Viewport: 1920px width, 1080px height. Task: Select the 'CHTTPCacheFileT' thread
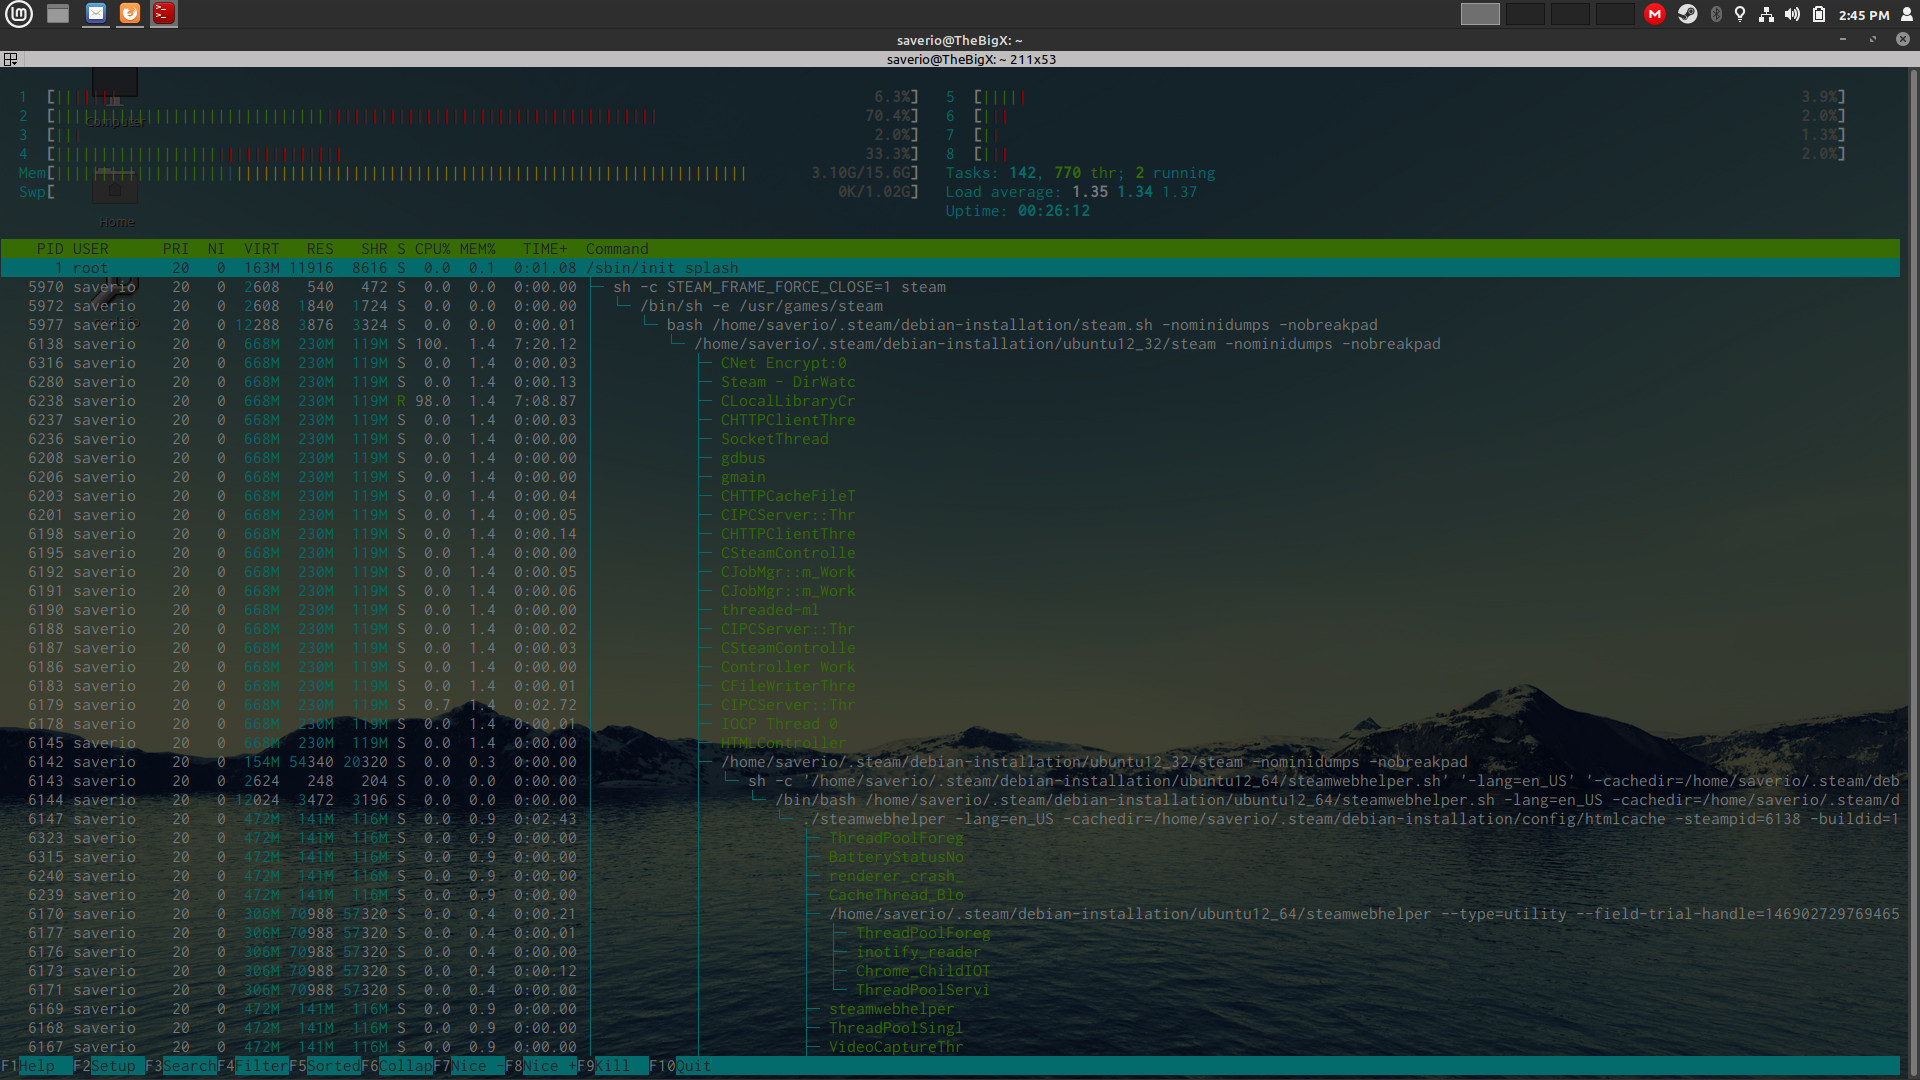point(788,496)
